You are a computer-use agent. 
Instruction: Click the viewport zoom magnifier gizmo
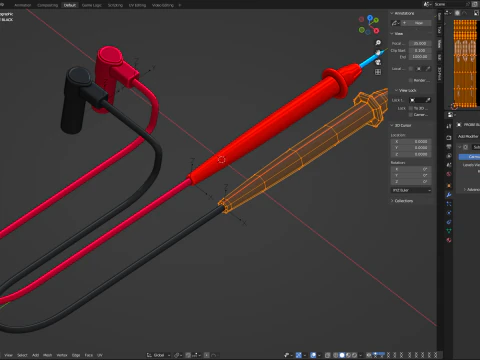(x=378, y=43)
